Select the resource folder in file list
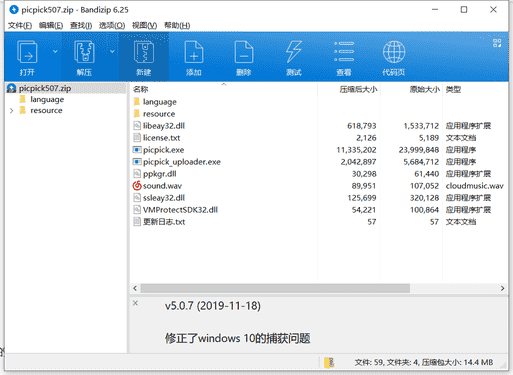Viewport: 513px width, 375px height. pos(159,114)
